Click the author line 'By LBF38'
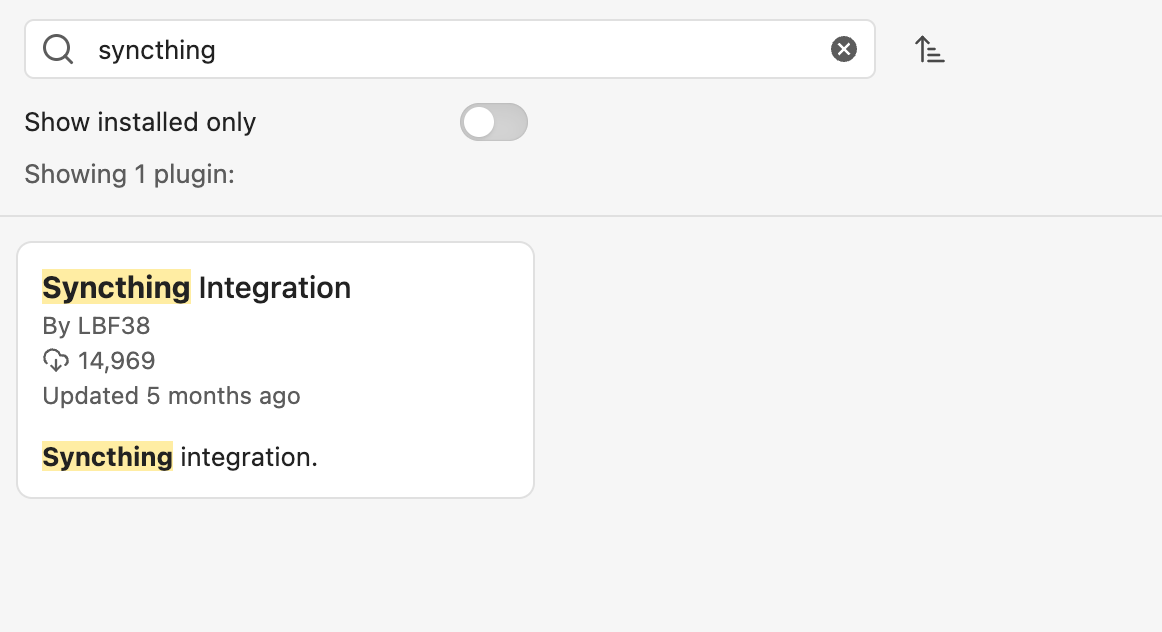The image size is (1162, 632). (x=96, y=326)
